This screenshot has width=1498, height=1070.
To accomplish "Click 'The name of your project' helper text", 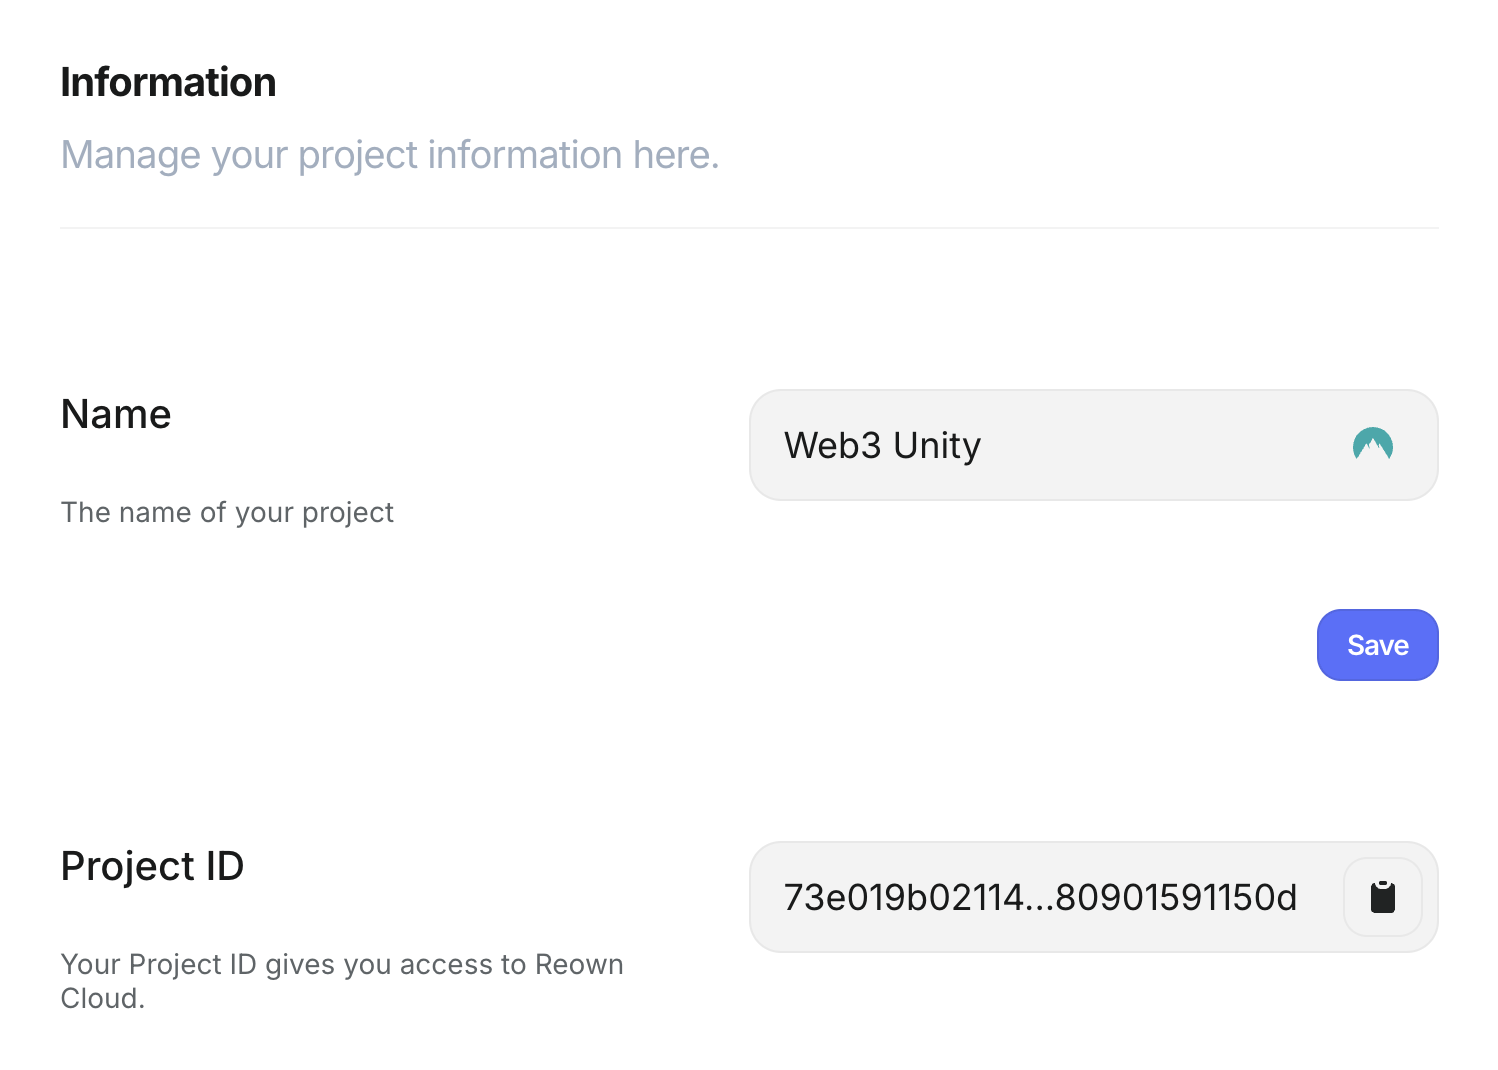I will click(x=227, y=512).
